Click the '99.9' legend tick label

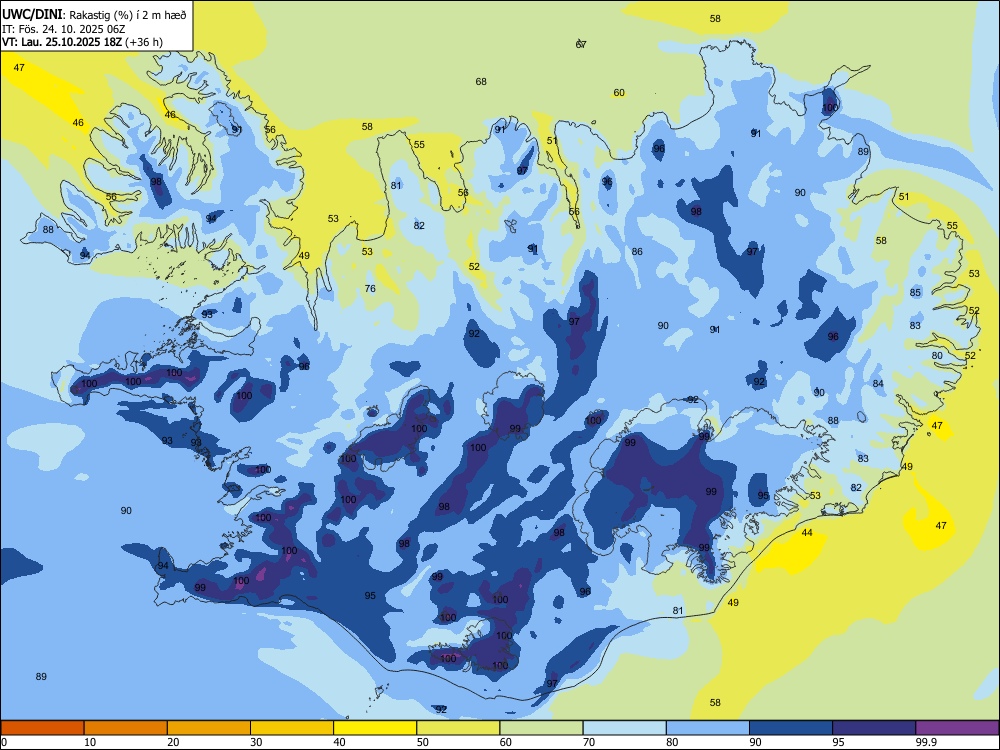(x=926, y=742)
